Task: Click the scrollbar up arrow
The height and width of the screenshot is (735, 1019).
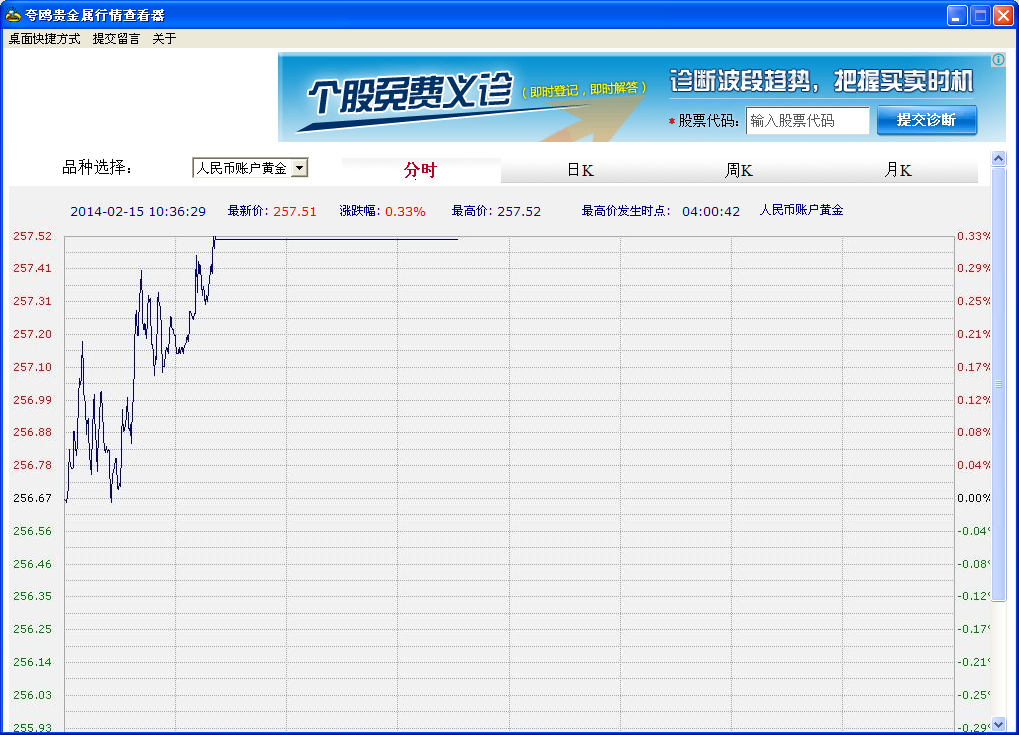Action: (997, 158)
